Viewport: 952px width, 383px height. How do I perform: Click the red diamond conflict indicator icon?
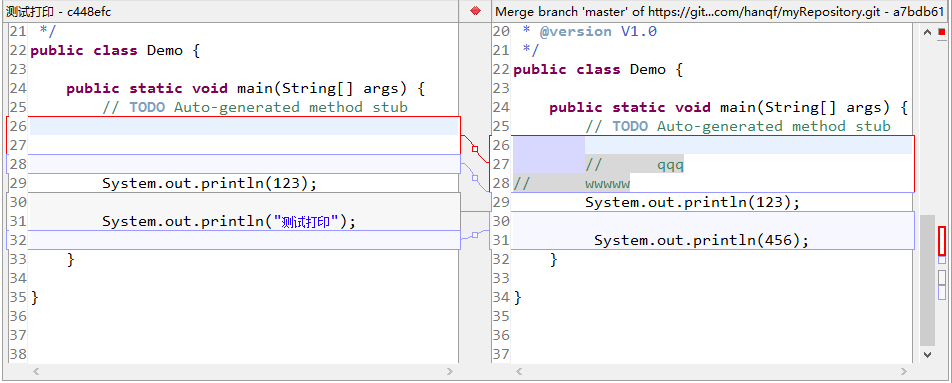point(475,11)
